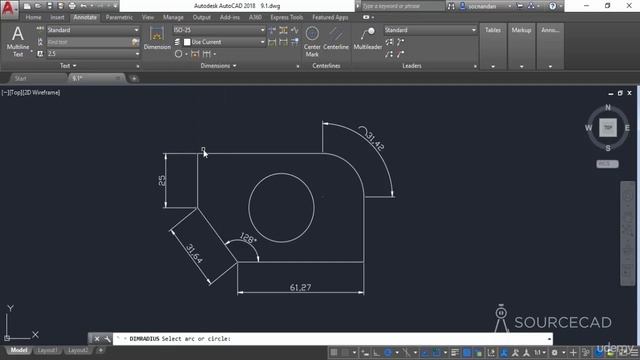640x360 pixels.
Task: Open the annotation scale 1:1 dropdown
Action: click(540, 353)
